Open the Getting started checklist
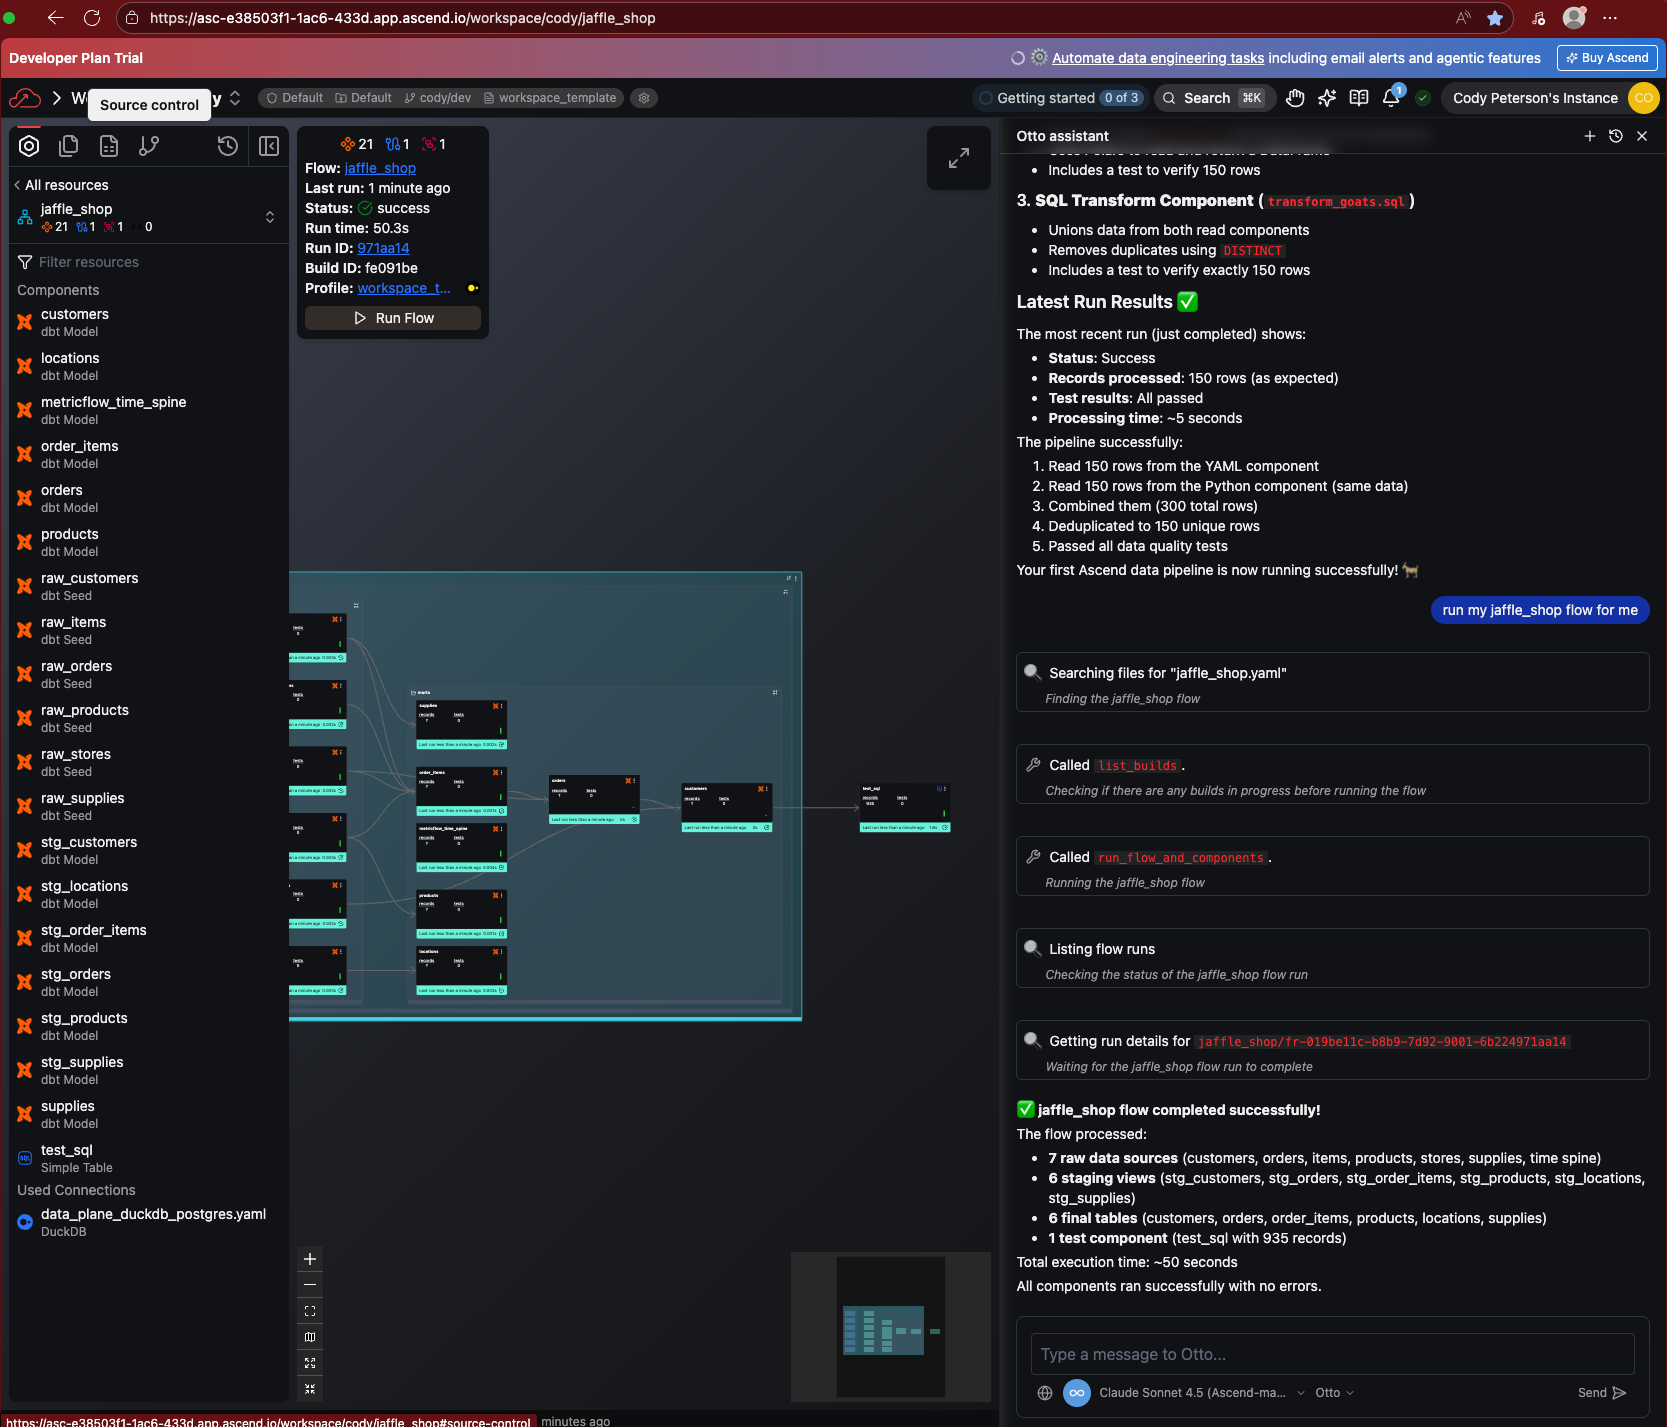Image resolution: width=1667 pixels, height=1427 pixels. click(x=1058, y=97)
